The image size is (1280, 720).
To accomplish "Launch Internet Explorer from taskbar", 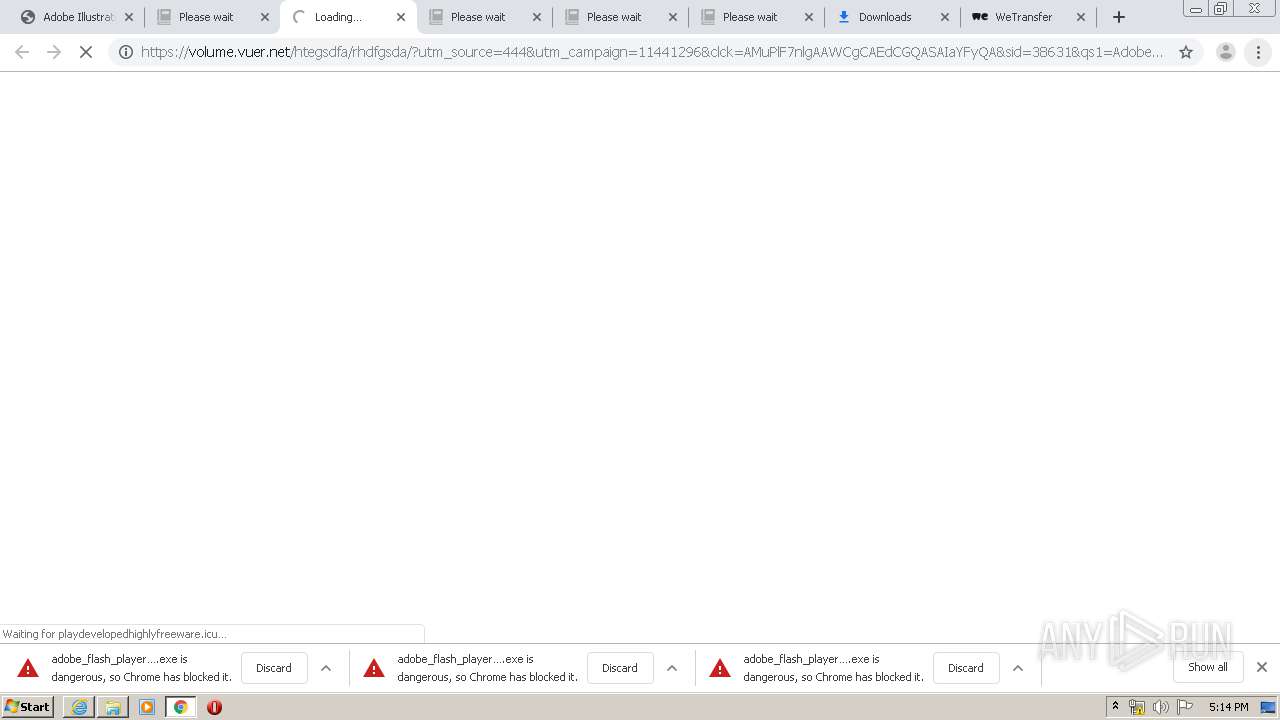I will (x=79, y=707).
